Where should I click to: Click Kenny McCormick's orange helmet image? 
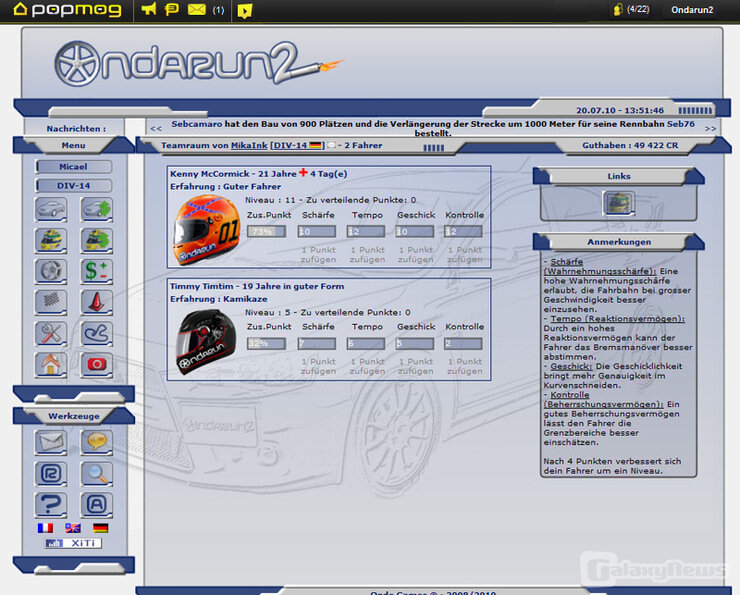[207, 230]
